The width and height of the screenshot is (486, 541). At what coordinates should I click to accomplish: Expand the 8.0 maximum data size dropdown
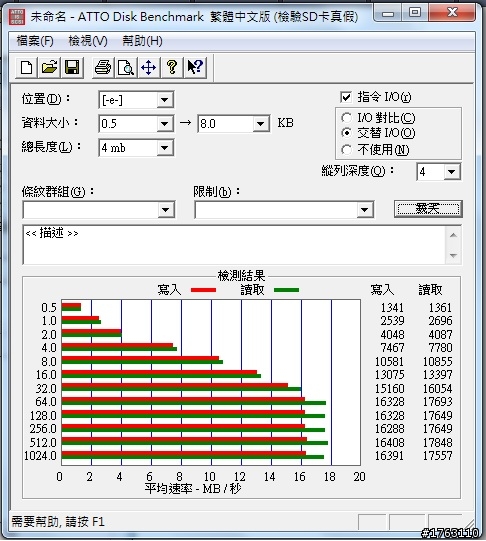260,124
